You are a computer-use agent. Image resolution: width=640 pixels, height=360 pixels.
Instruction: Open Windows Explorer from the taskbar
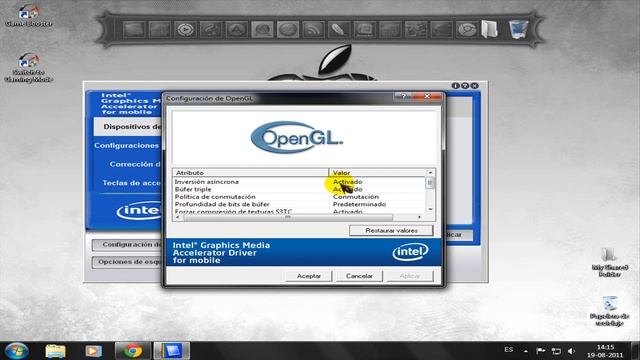(55, 351)
